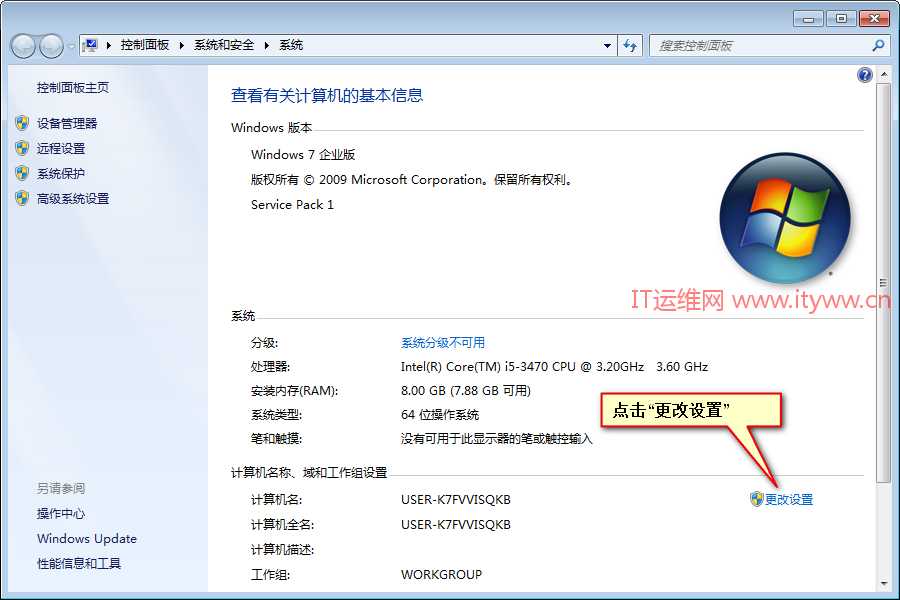Click the shield icon beside 高级系统设置
900x600 pixels.
(22, 198)
